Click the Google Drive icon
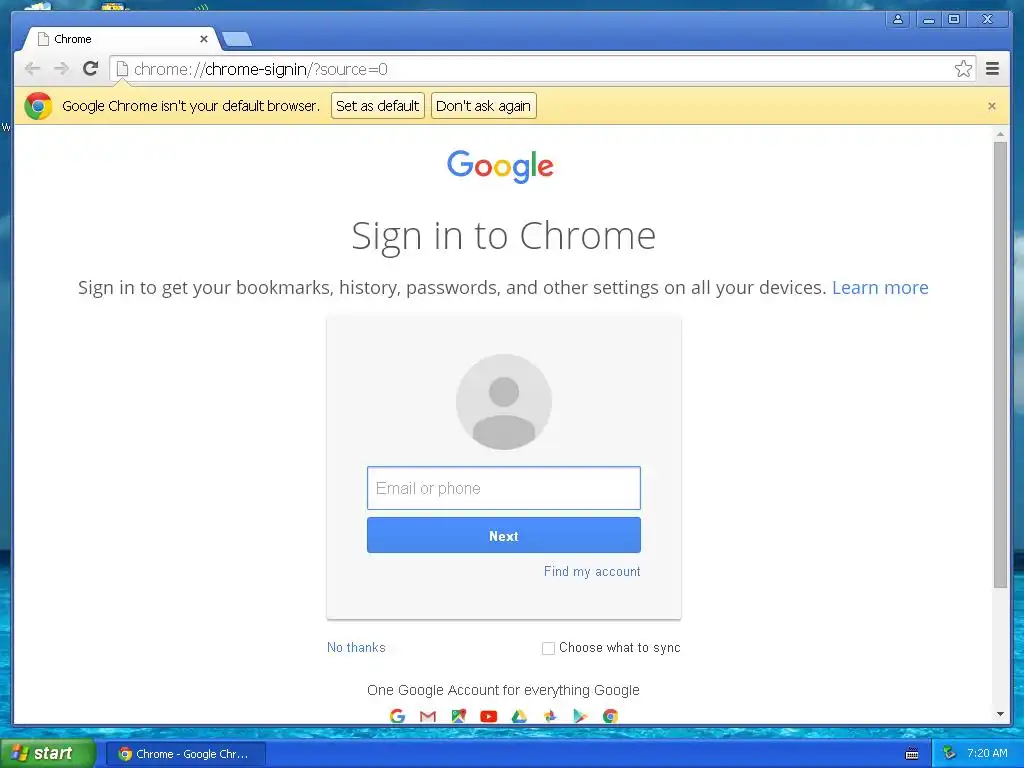1024x768 pixels. click(x=519, y=716)
